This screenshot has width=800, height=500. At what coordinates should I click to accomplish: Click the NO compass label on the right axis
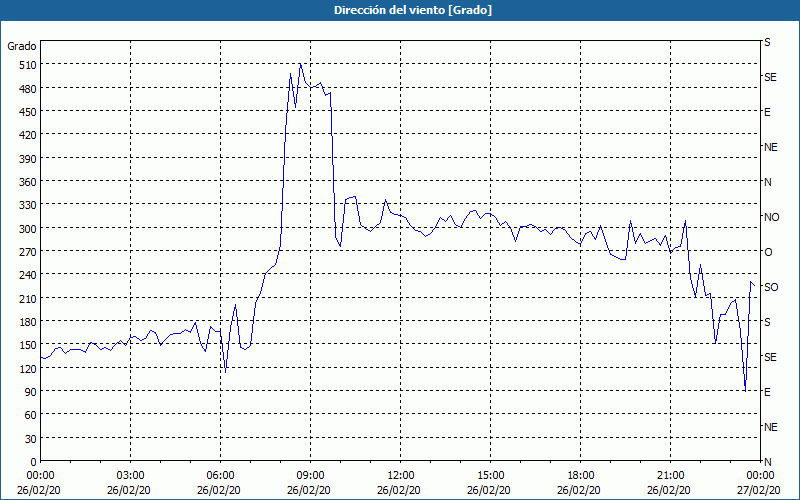click(x=771, y=217)
